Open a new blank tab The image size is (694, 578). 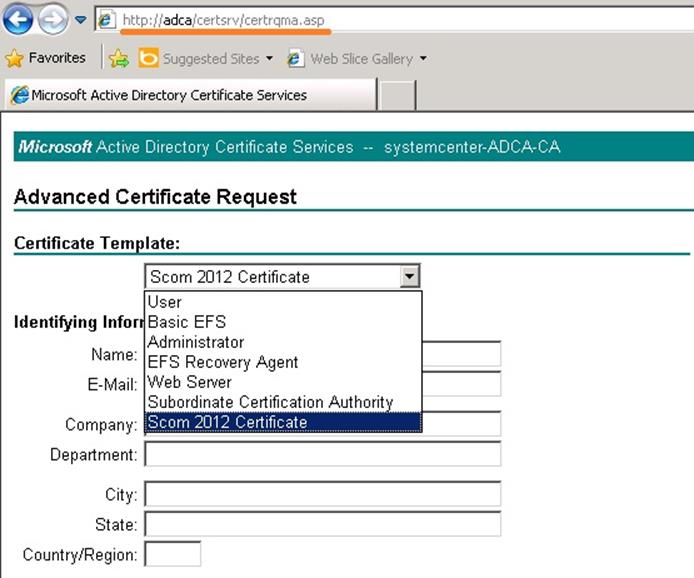click(x=397, y=95)
